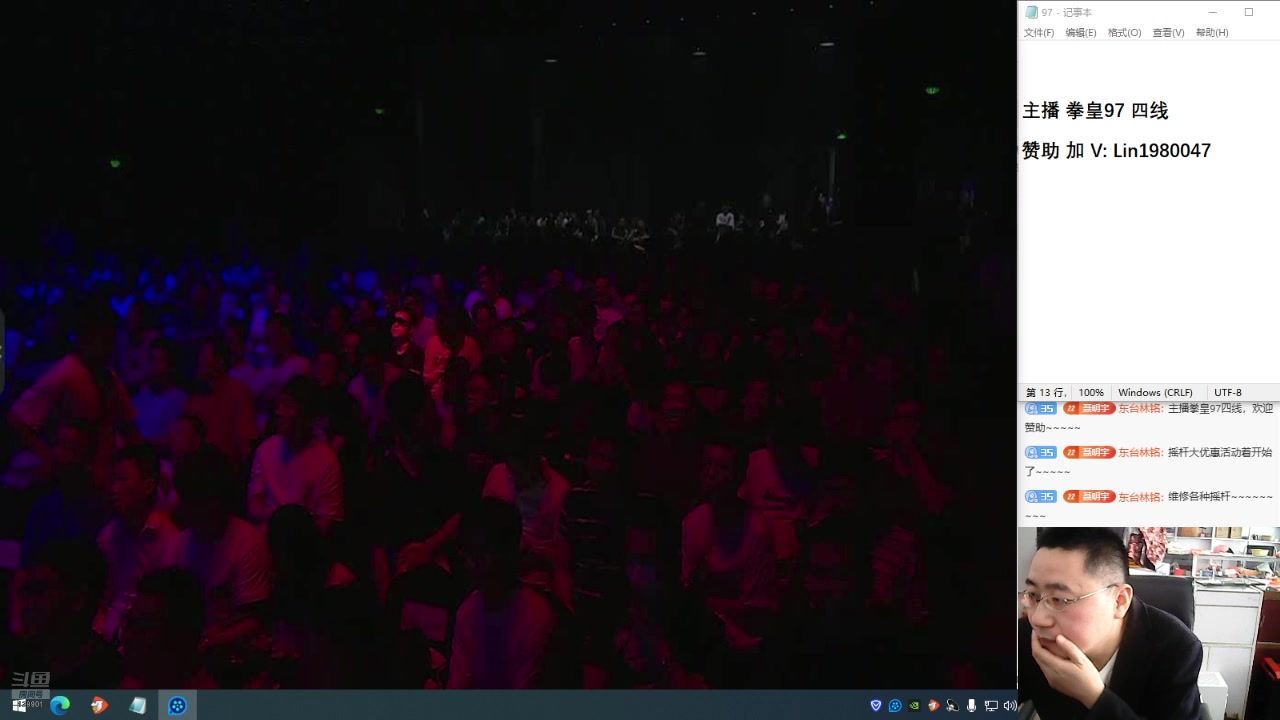The width and height of the screenshot is (1280, 720).
Task: Click chat message 维修各种摇杆
Action: point(1149,506)
